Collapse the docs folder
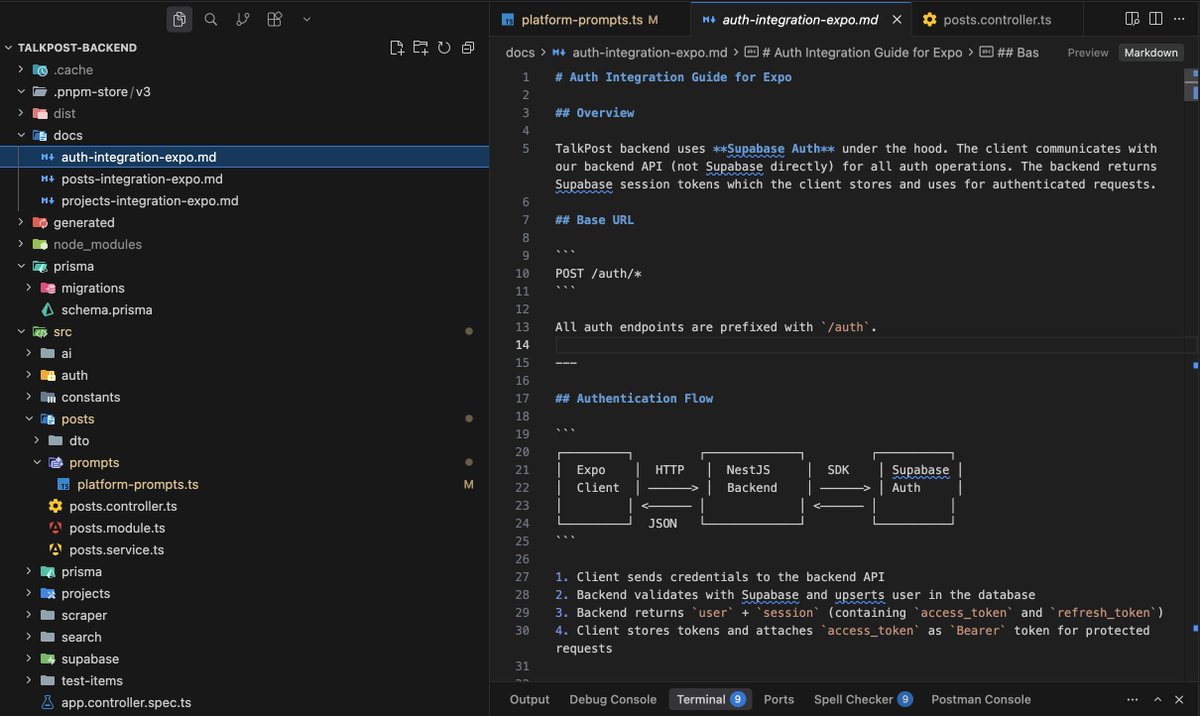 [x=21, y=135]
